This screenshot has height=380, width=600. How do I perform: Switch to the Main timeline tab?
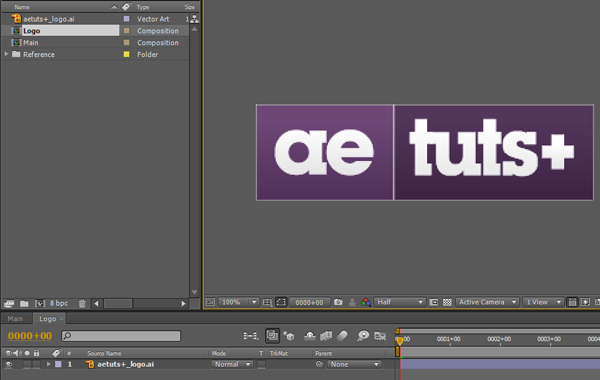point(15,318)
